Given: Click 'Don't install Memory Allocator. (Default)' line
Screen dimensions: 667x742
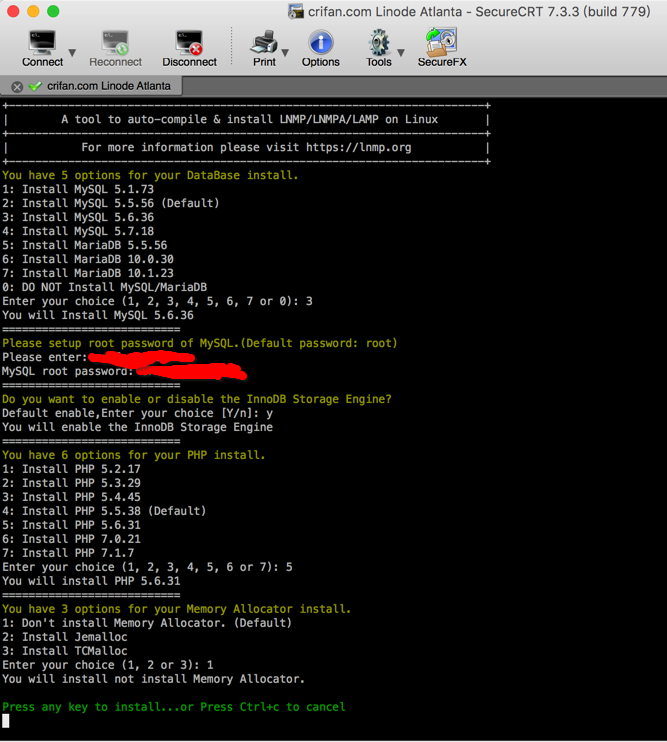Looking at the screenshot, I should pos(147,623).
